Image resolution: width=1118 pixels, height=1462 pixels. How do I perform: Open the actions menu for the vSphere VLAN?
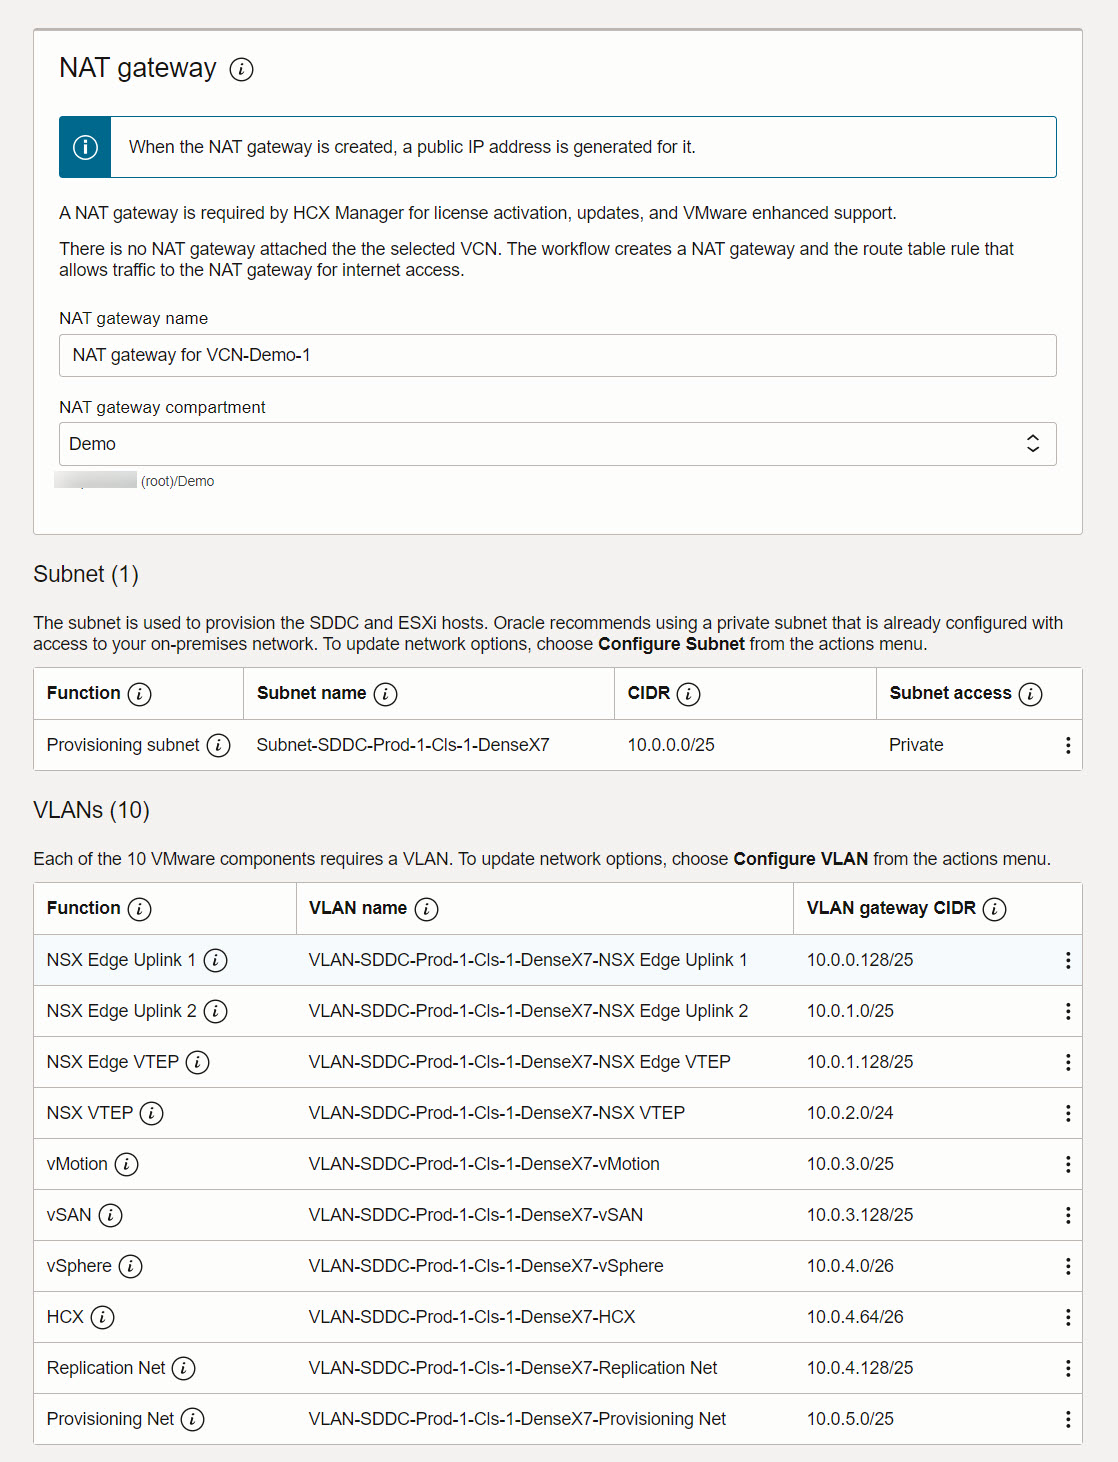pyautogui.click(x=1067, y=1266)
